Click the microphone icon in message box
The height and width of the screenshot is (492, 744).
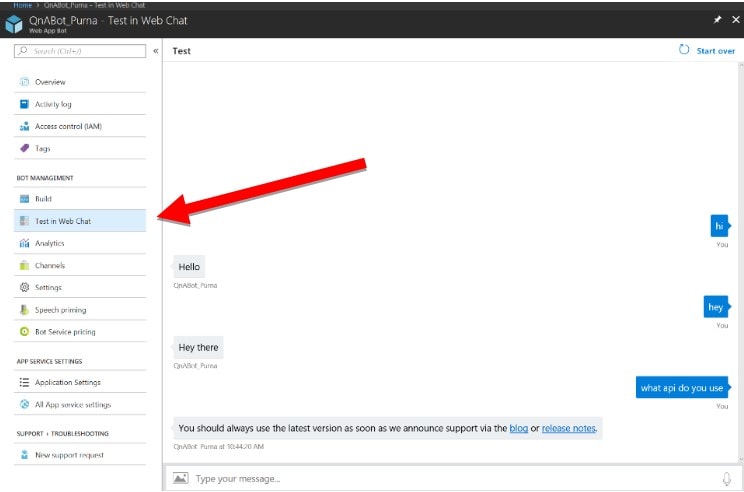coord(726,479)
